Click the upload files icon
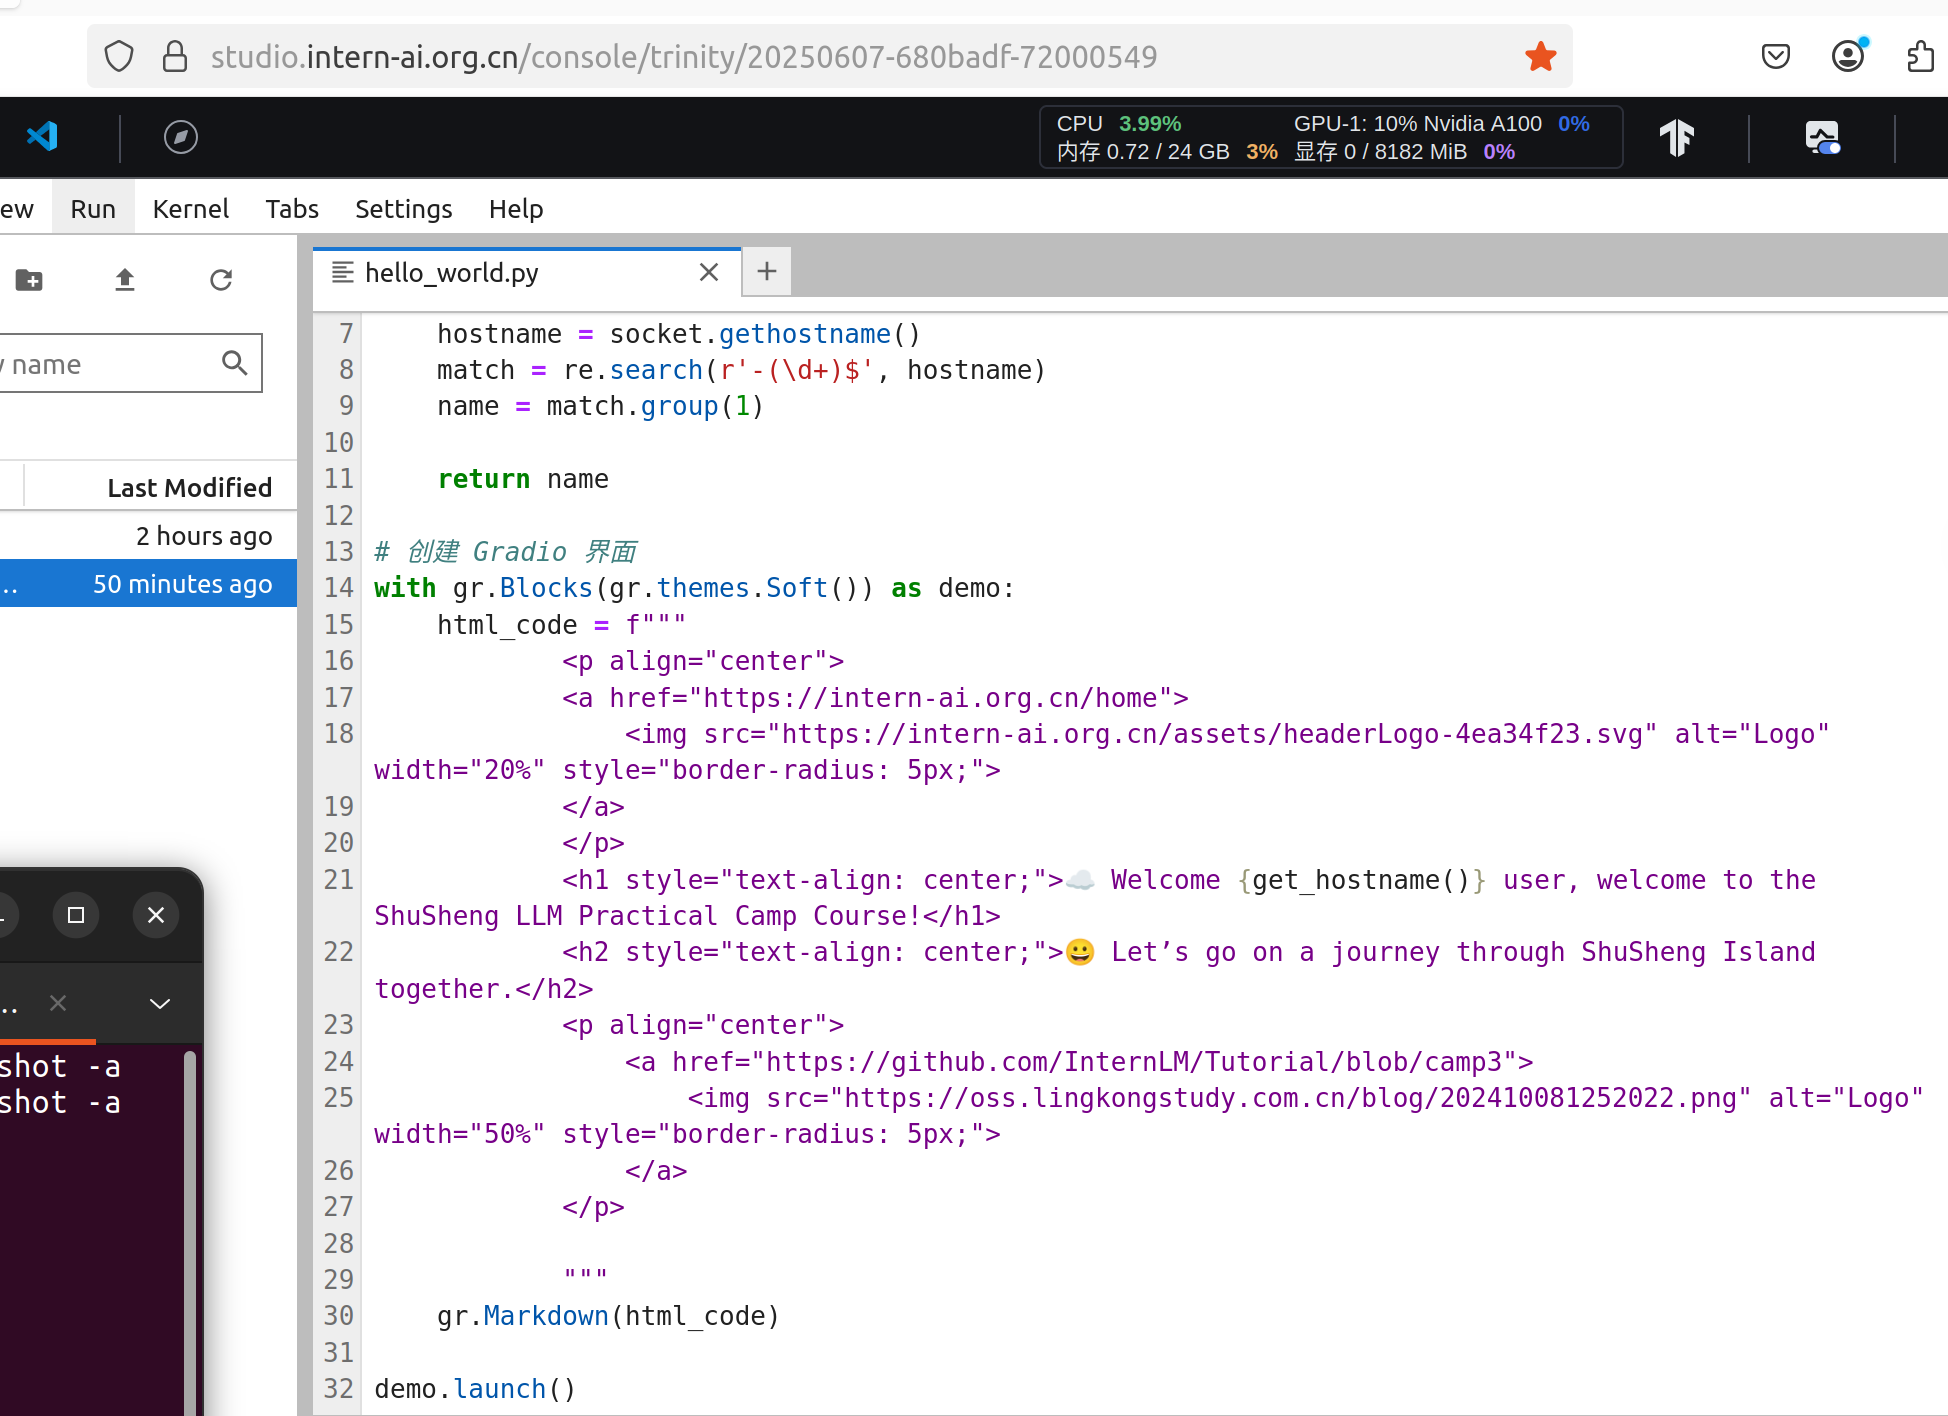The height and width of the screenshot is (1416, 1948). point(125,280)
